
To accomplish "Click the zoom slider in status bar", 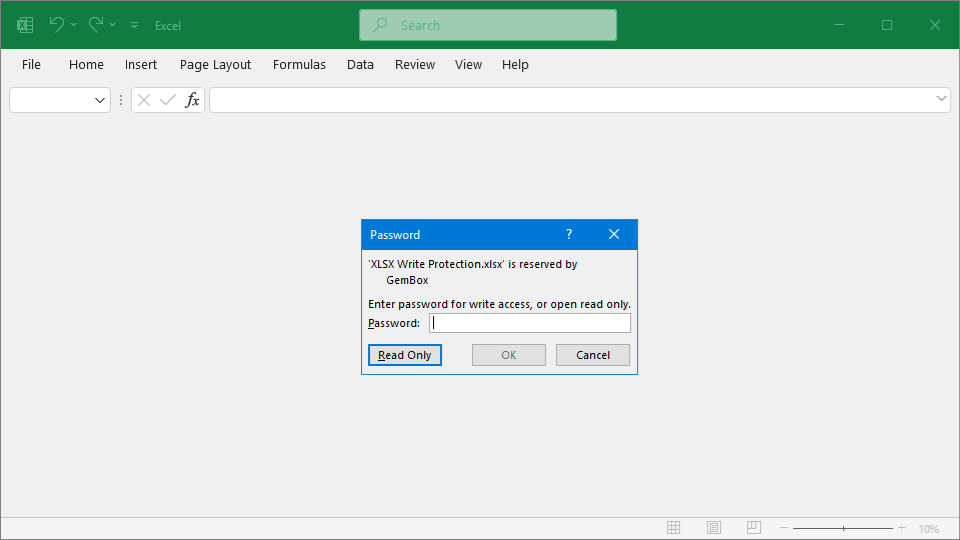I will point(843,528).
